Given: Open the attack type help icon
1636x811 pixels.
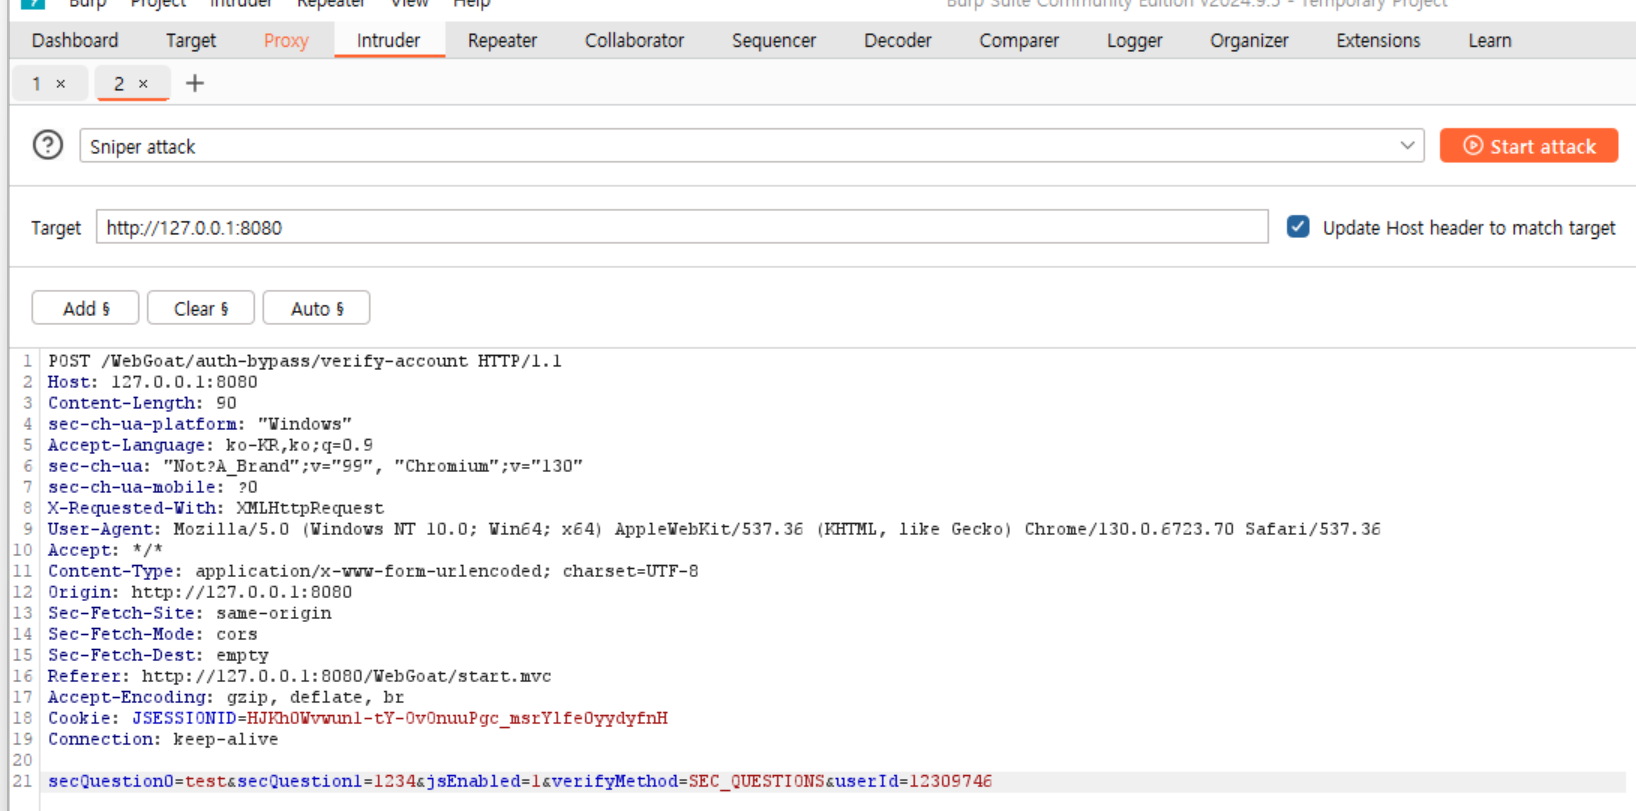Looking at the screenshot, I should pyautogui.click(x=48, y=146).
